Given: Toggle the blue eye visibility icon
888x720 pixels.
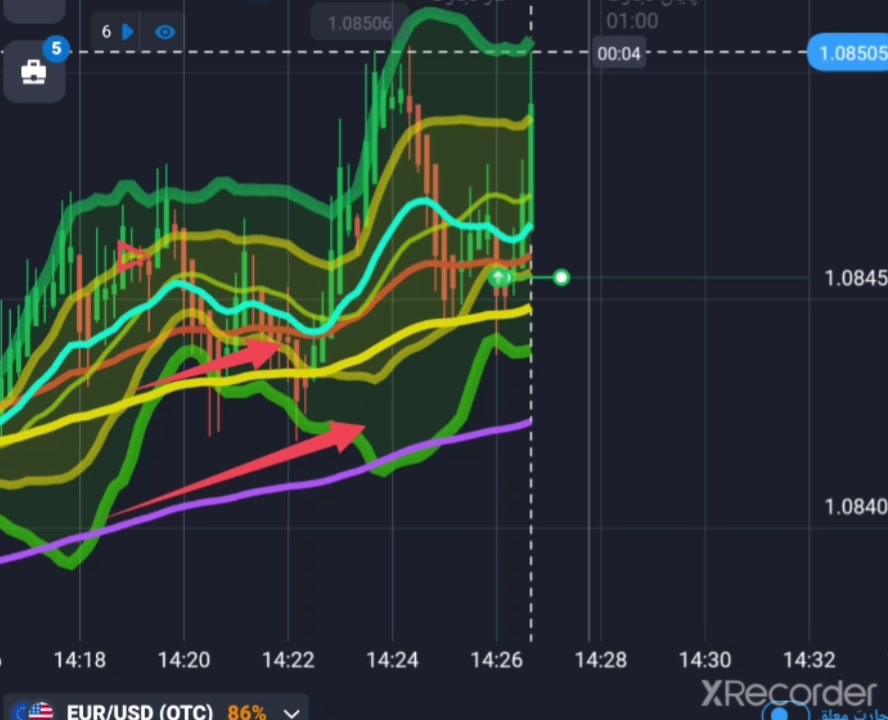Looking at the screenshot, I should click(x=165, y=32).
